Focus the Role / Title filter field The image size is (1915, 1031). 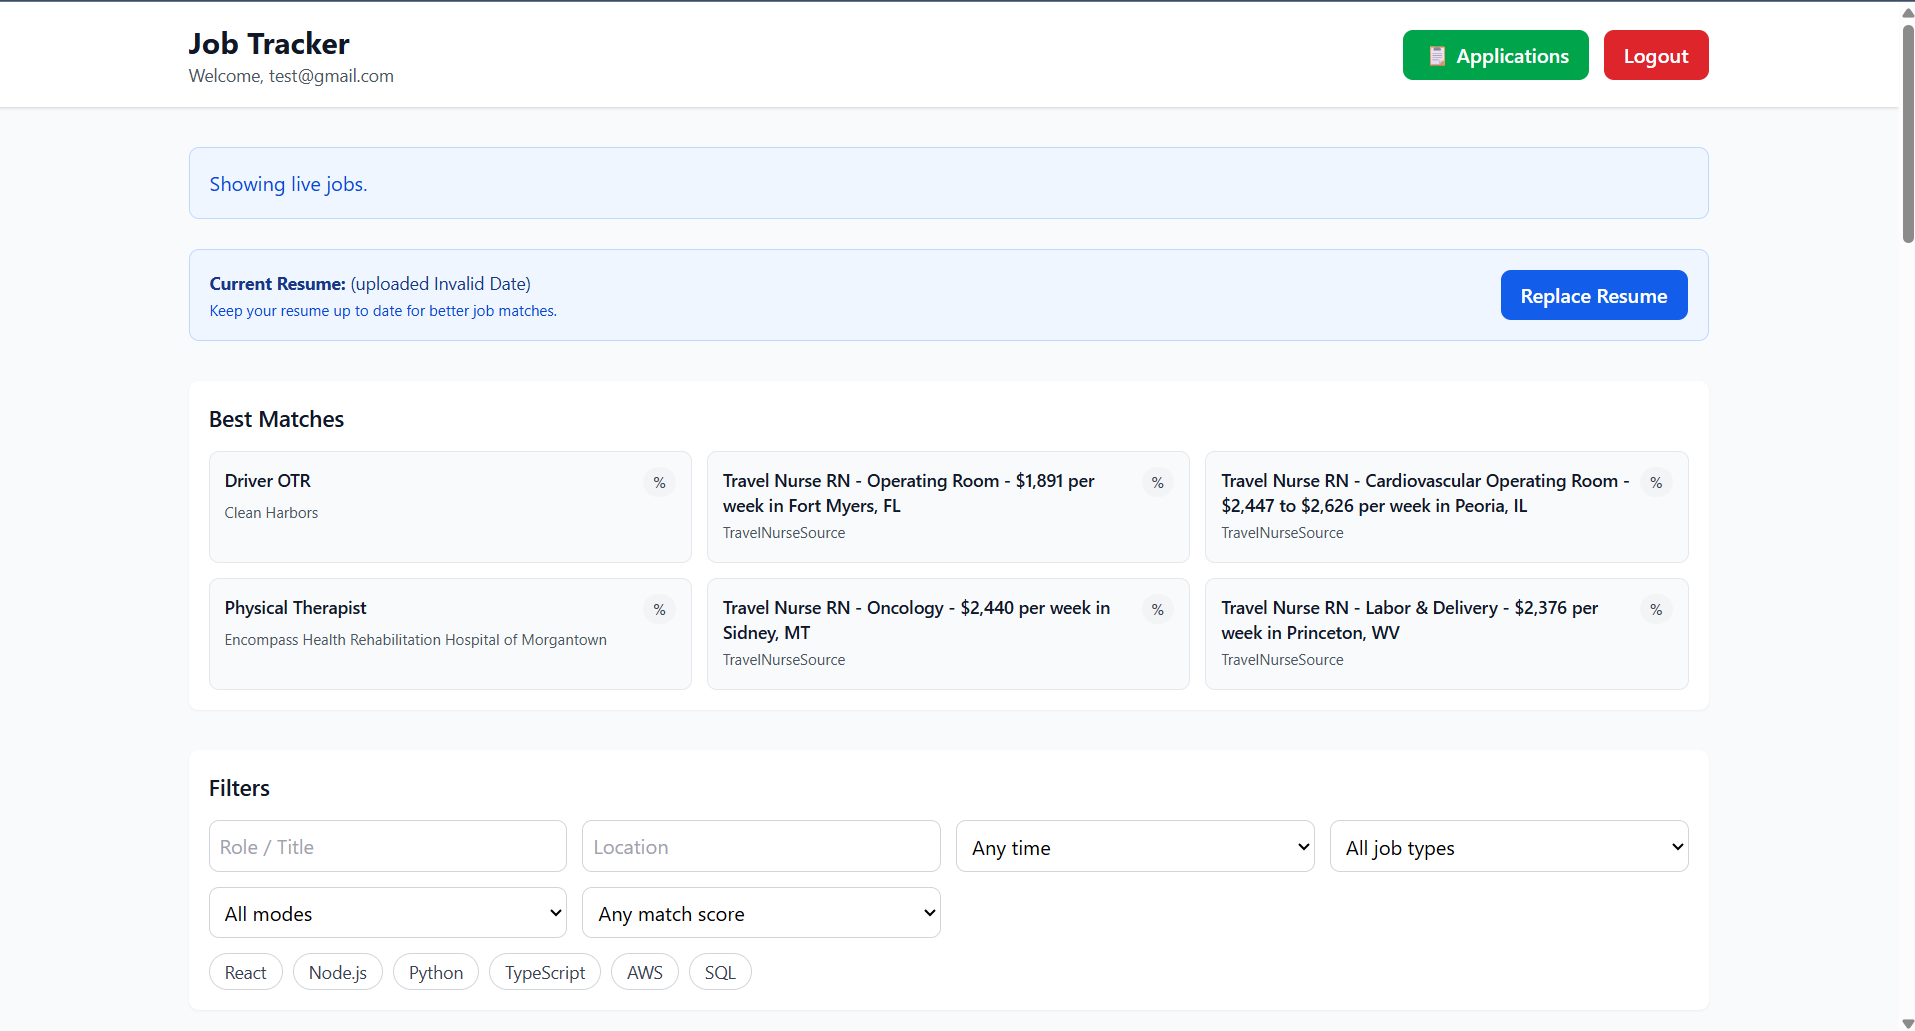(388, 846)
